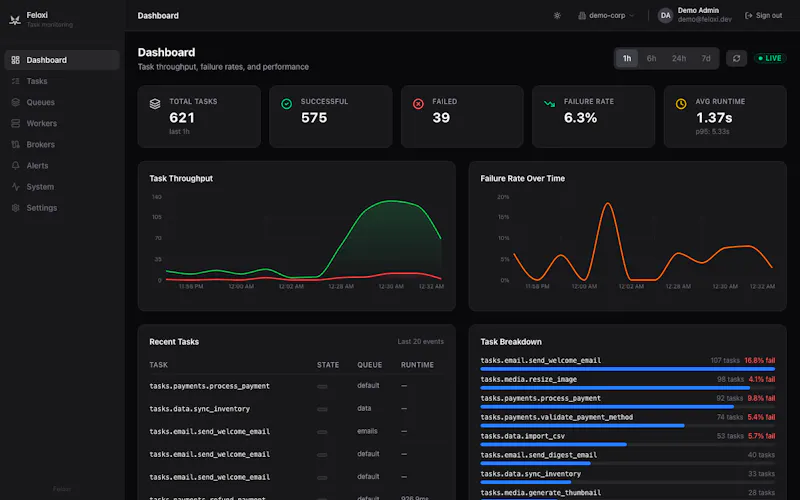Switch time range to 6h
Viewport: 800px width, 500px height.
click(652, 58)
